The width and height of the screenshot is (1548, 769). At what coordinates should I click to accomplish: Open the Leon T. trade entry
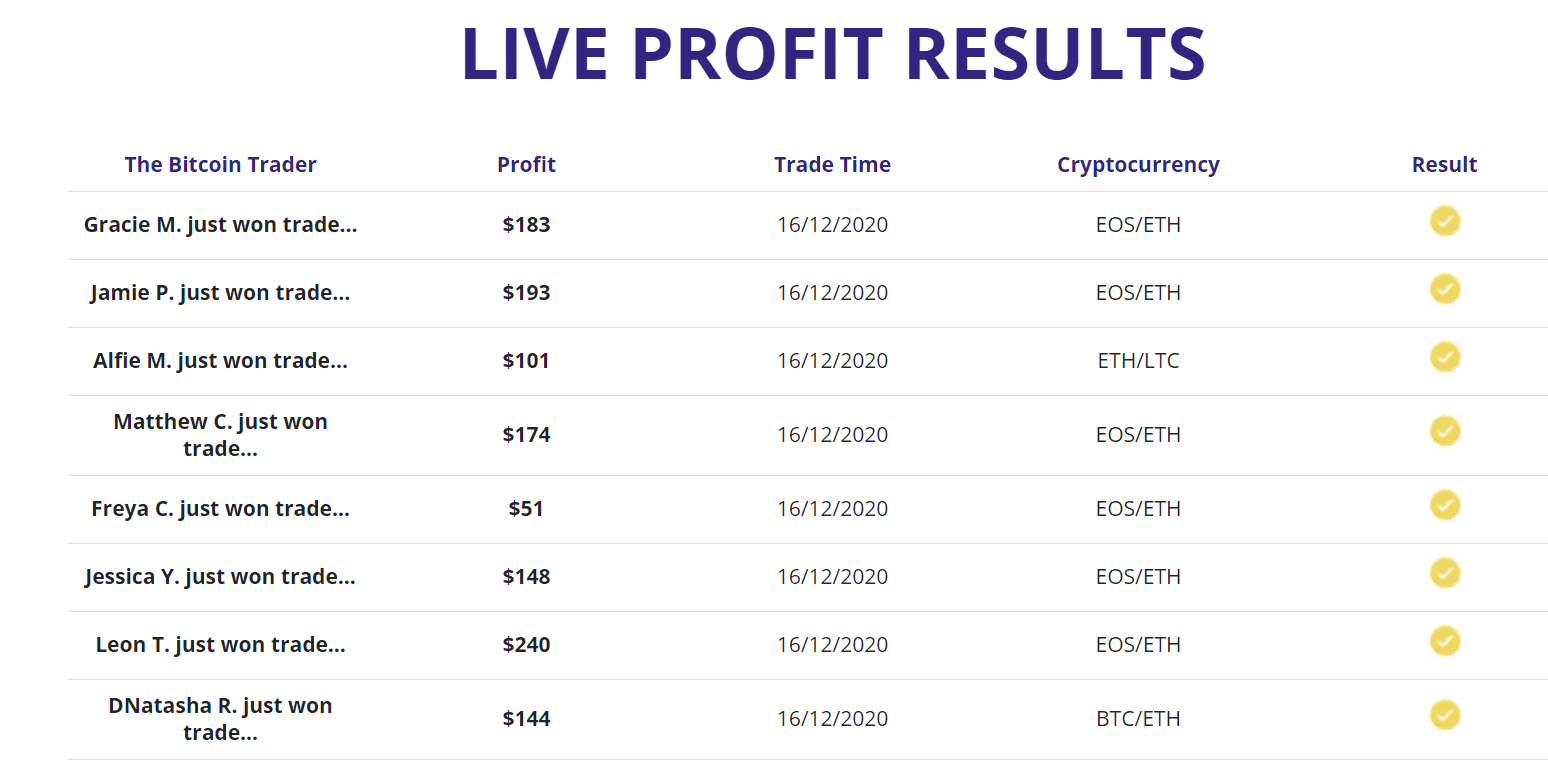pyautogui.click(x=220, y=645)
